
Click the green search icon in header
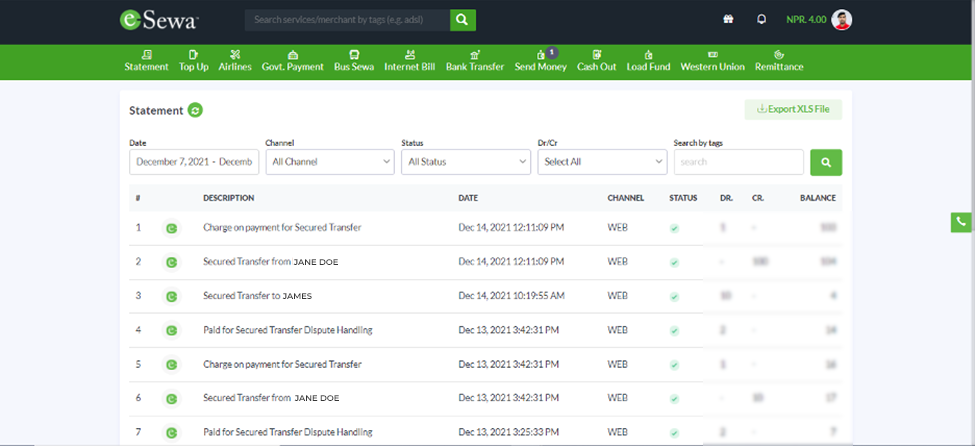point(462,19)
